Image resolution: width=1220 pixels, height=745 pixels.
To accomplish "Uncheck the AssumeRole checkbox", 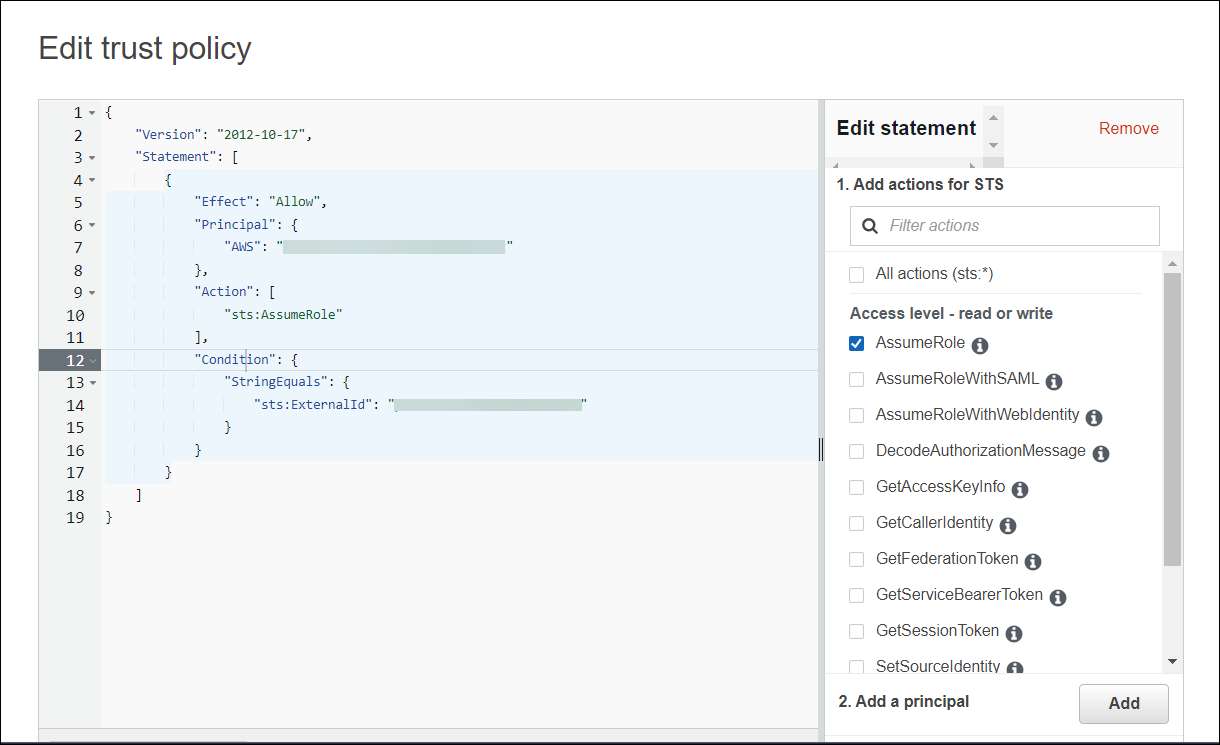I will click(x=856, y=343).
